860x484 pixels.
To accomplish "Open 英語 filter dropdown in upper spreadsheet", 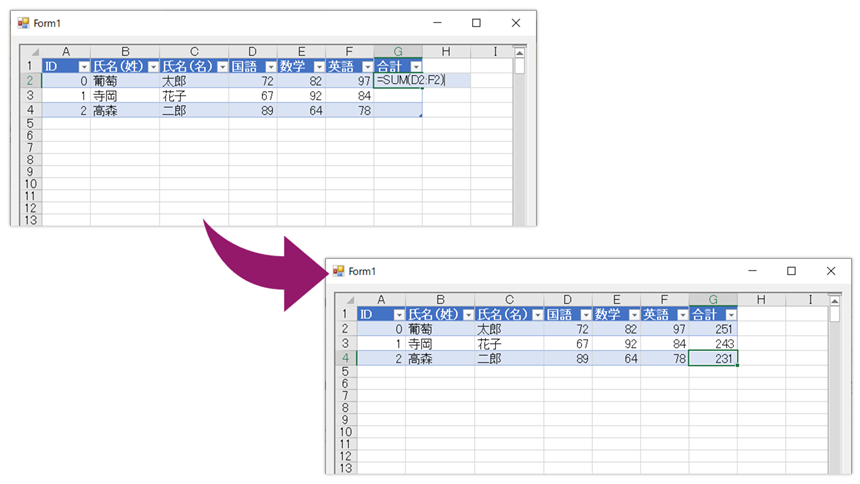I will coord(364,67).
